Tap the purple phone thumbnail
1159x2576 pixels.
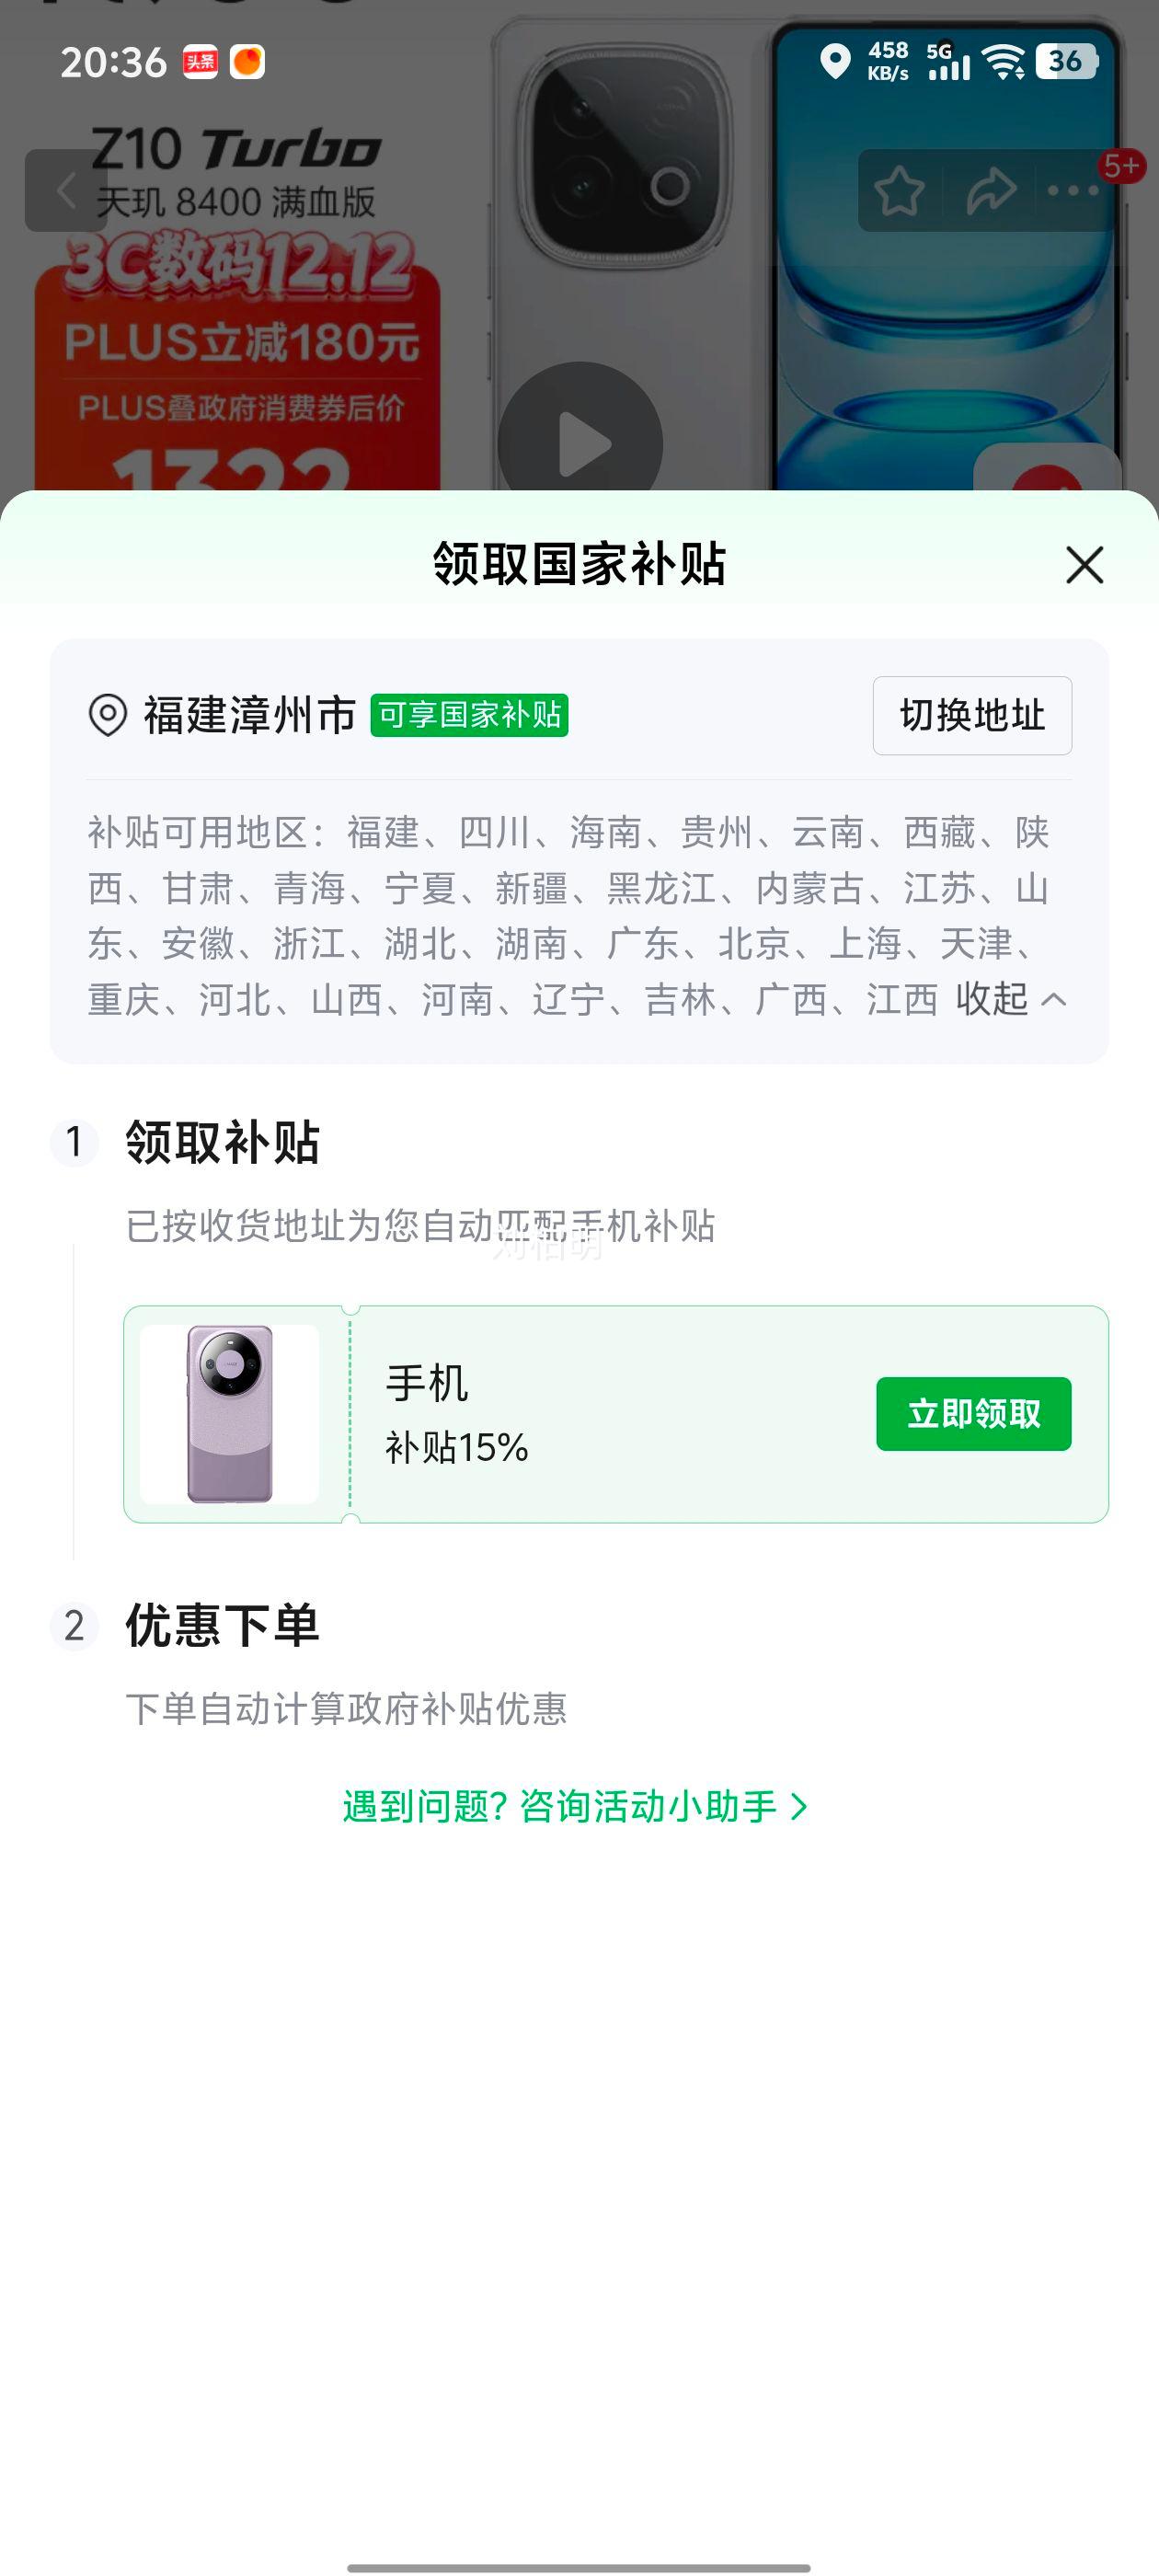[x=230, y=1414]
